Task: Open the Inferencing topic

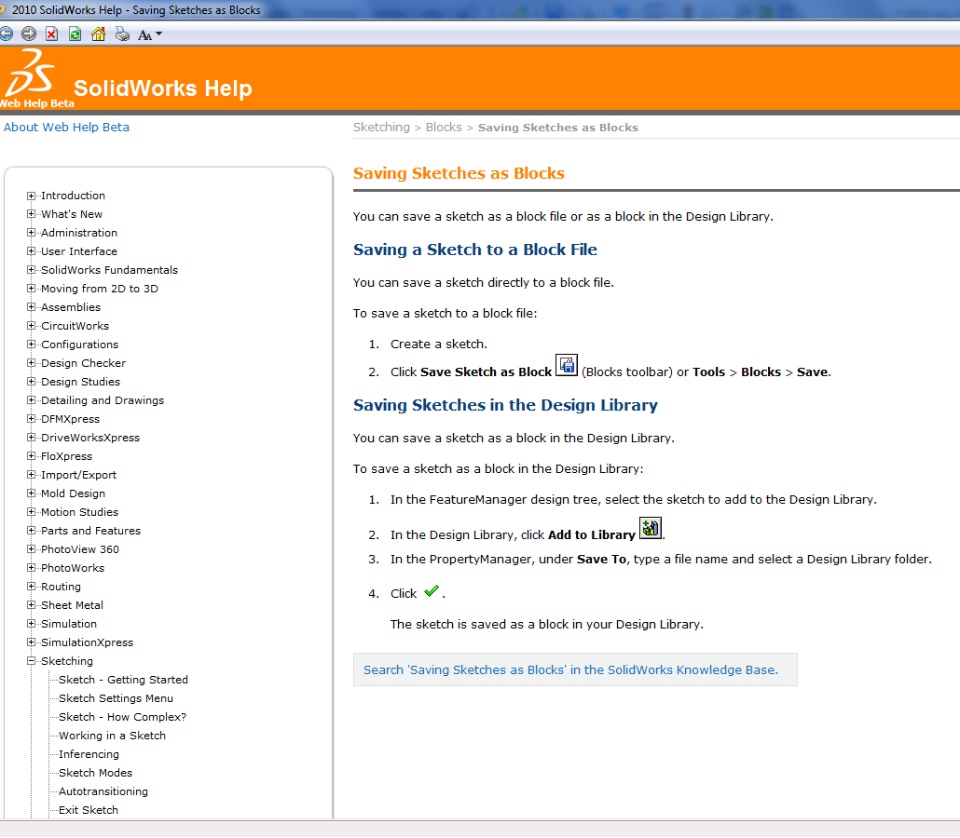Action: coord(89,754)
